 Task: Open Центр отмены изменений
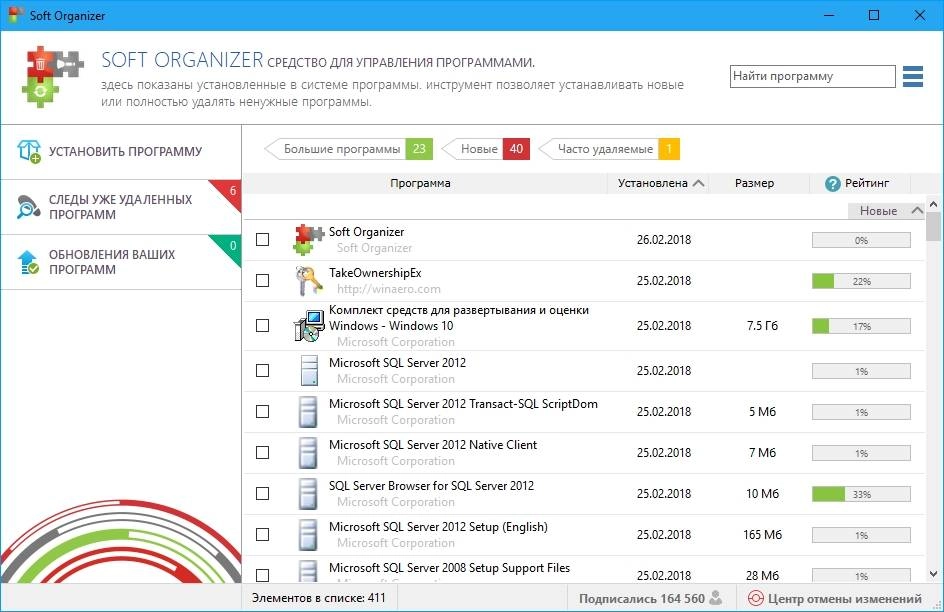point(835,598)
